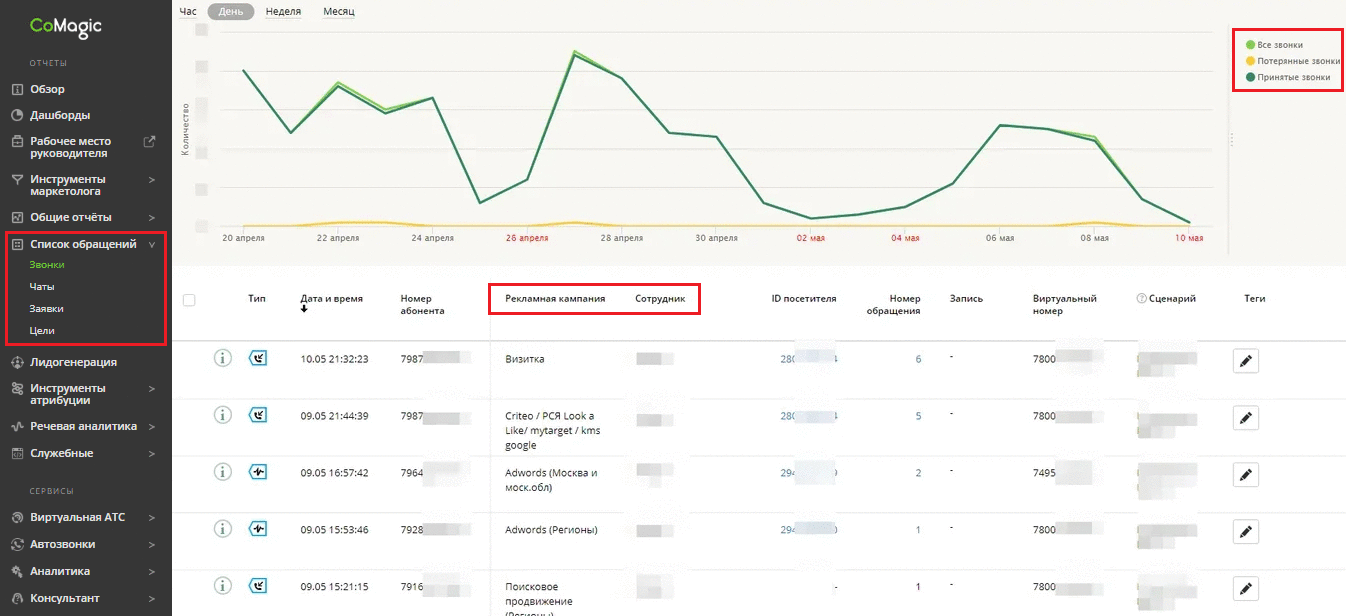Open visitor request number 6 link
Viewport: 1346px width, 616px height.
(918, 359)
